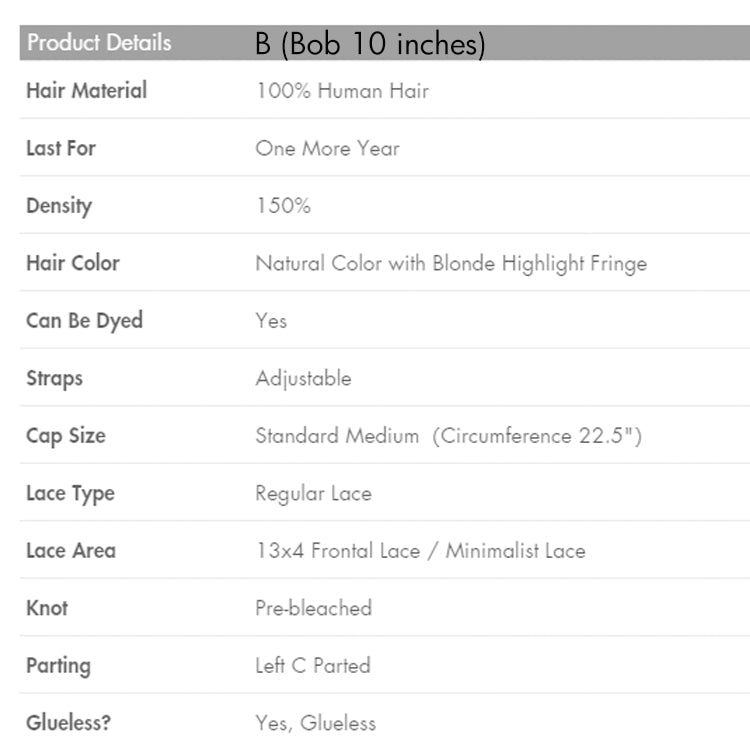The width and height of the screenshot is (750, 750).
Task: Click the Hair Color label
Action: pos(73,263)
